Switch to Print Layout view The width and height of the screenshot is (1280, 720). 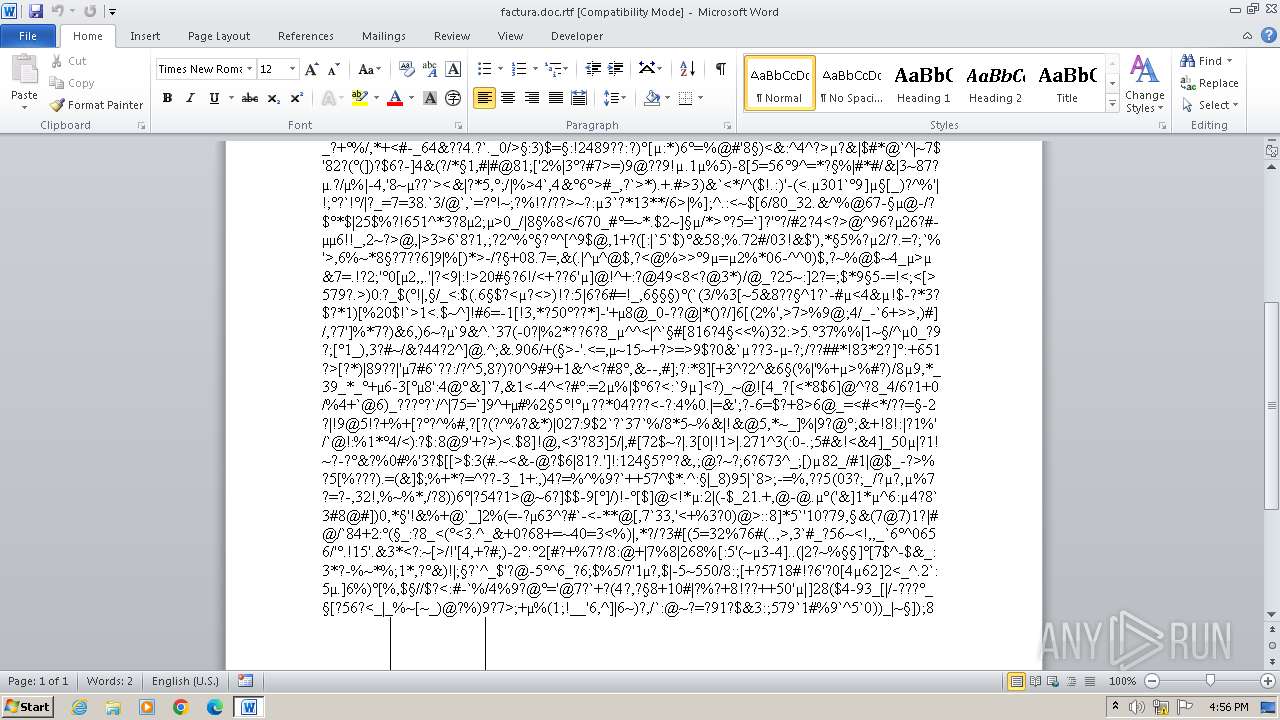pyautogui.click(x=1016, y=681)
